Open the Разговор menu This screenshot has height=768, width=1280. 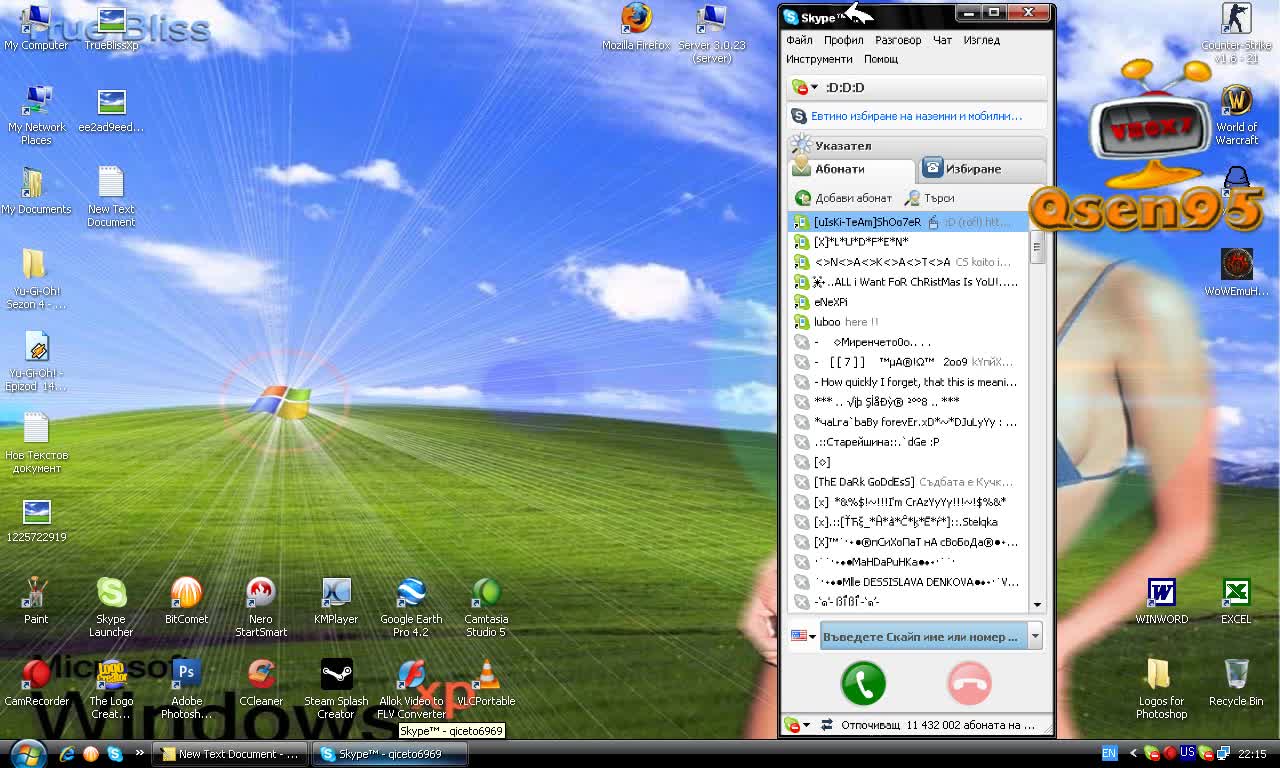tap(898, 40)
